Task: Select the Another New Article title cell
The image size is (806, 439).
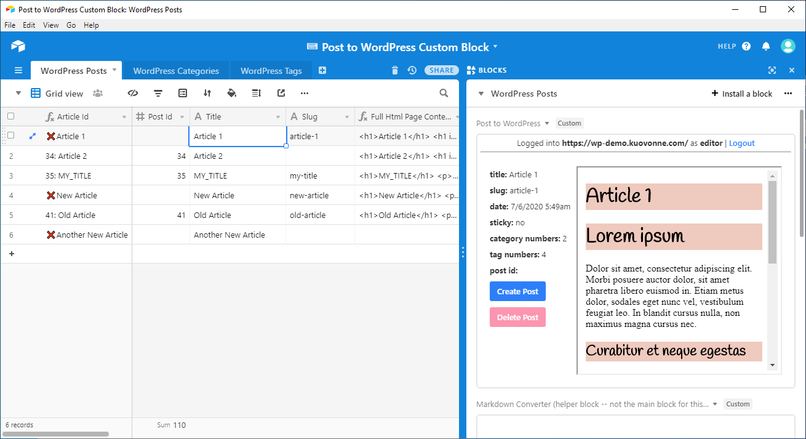Action: tap(237, 235)
